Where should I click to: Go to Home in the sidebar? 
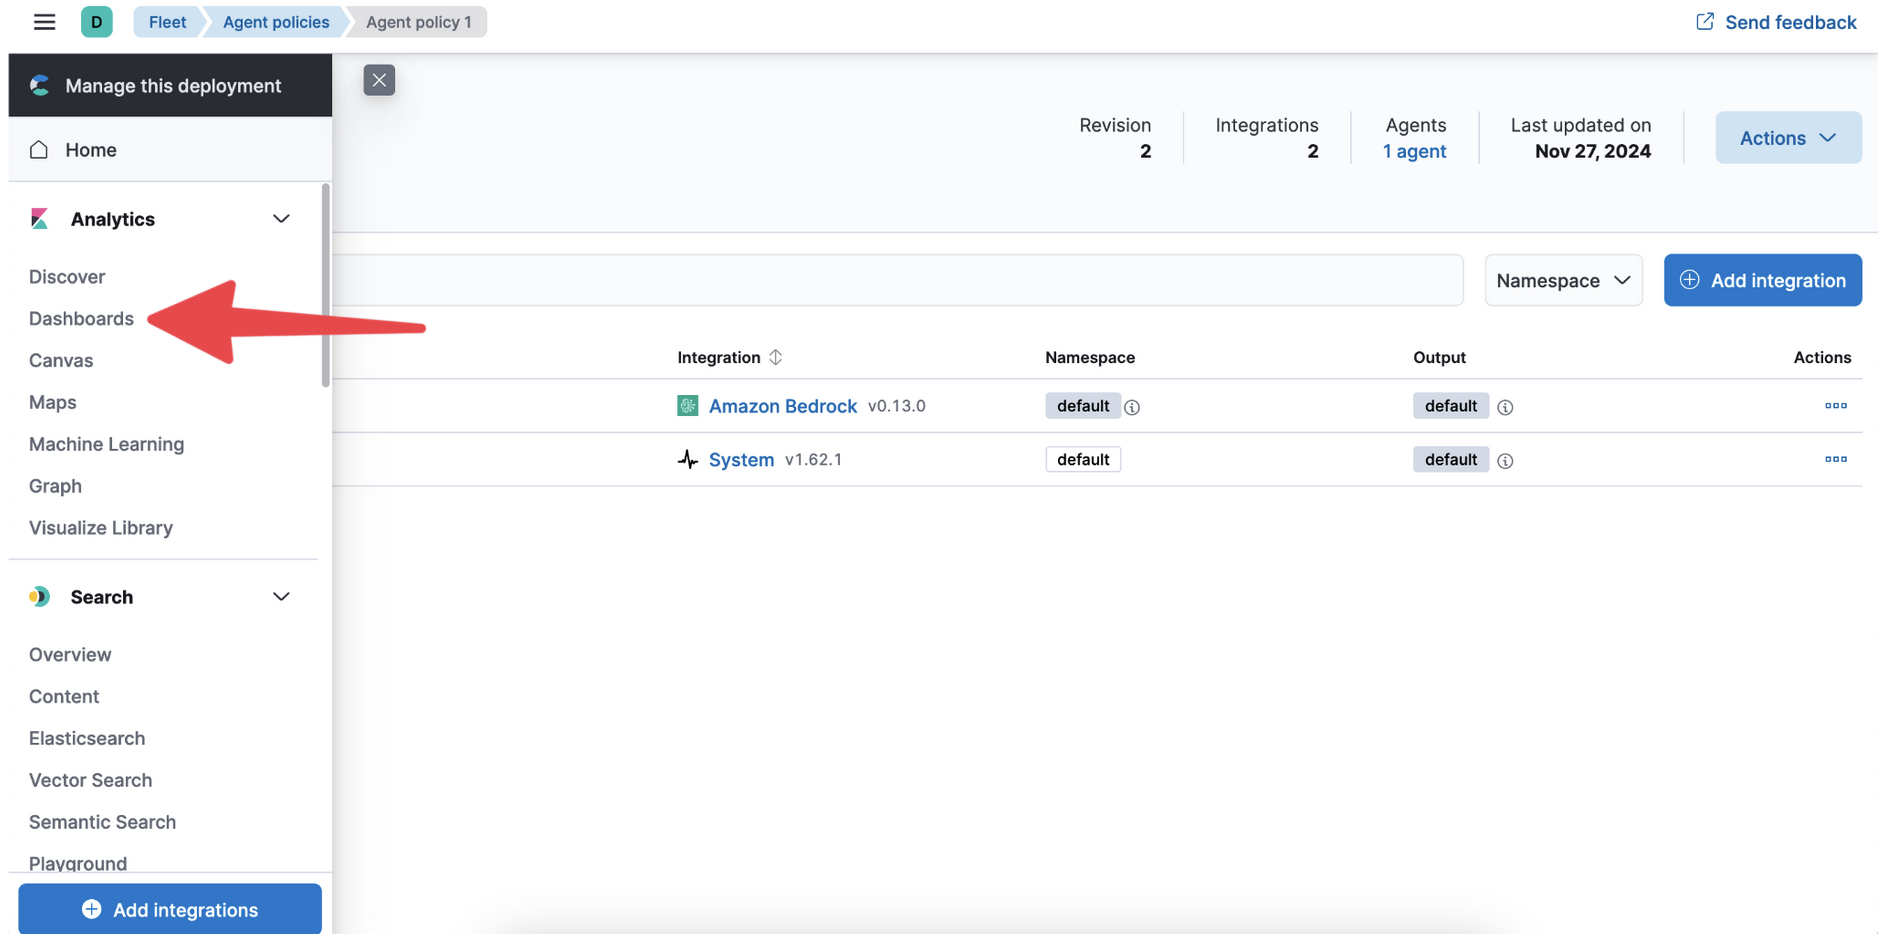point(170,150)
